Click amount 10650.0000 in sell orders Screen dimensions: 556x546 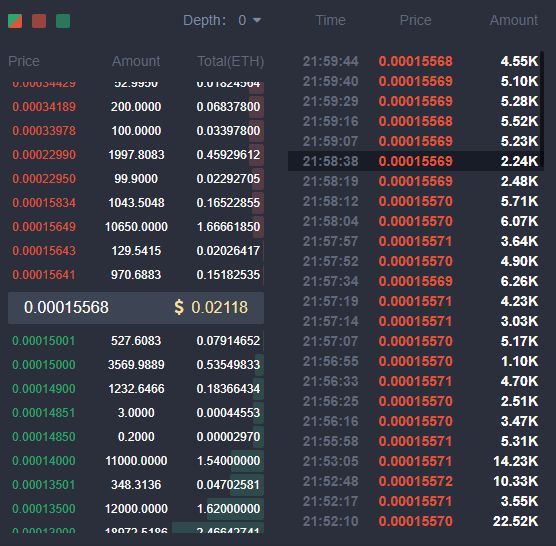(x=136, y=227)
